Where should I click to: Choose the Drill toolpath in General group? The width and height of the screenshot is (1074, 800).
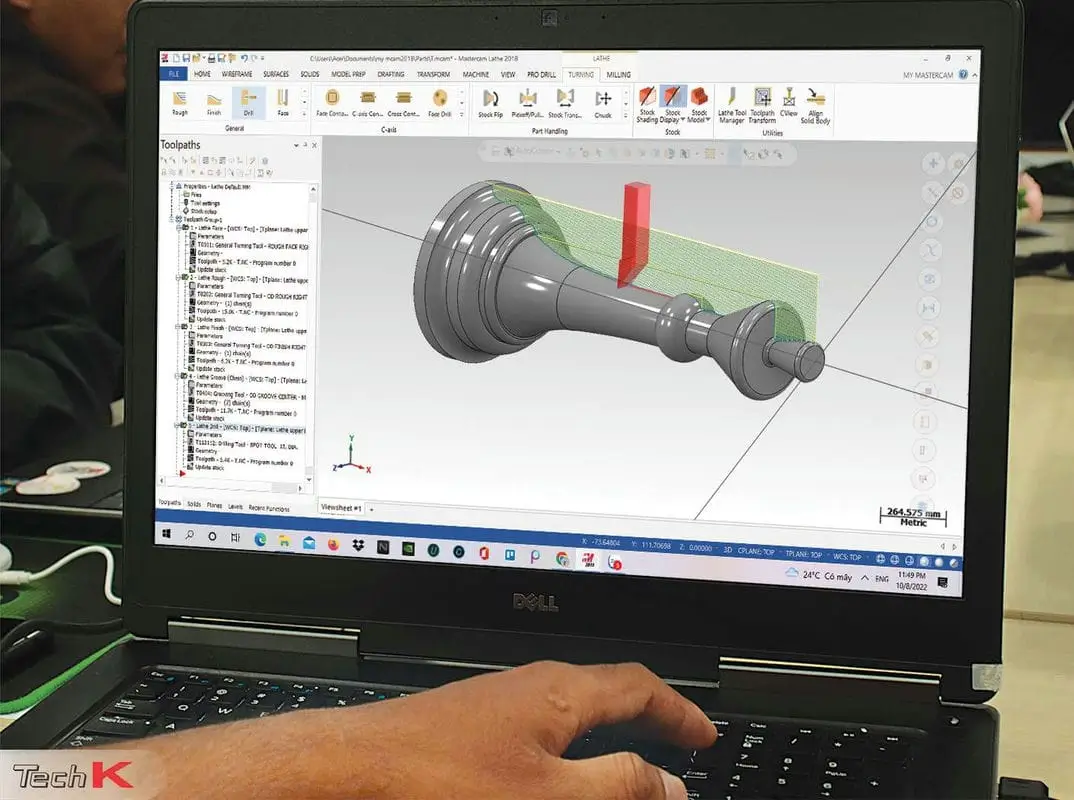249,103
